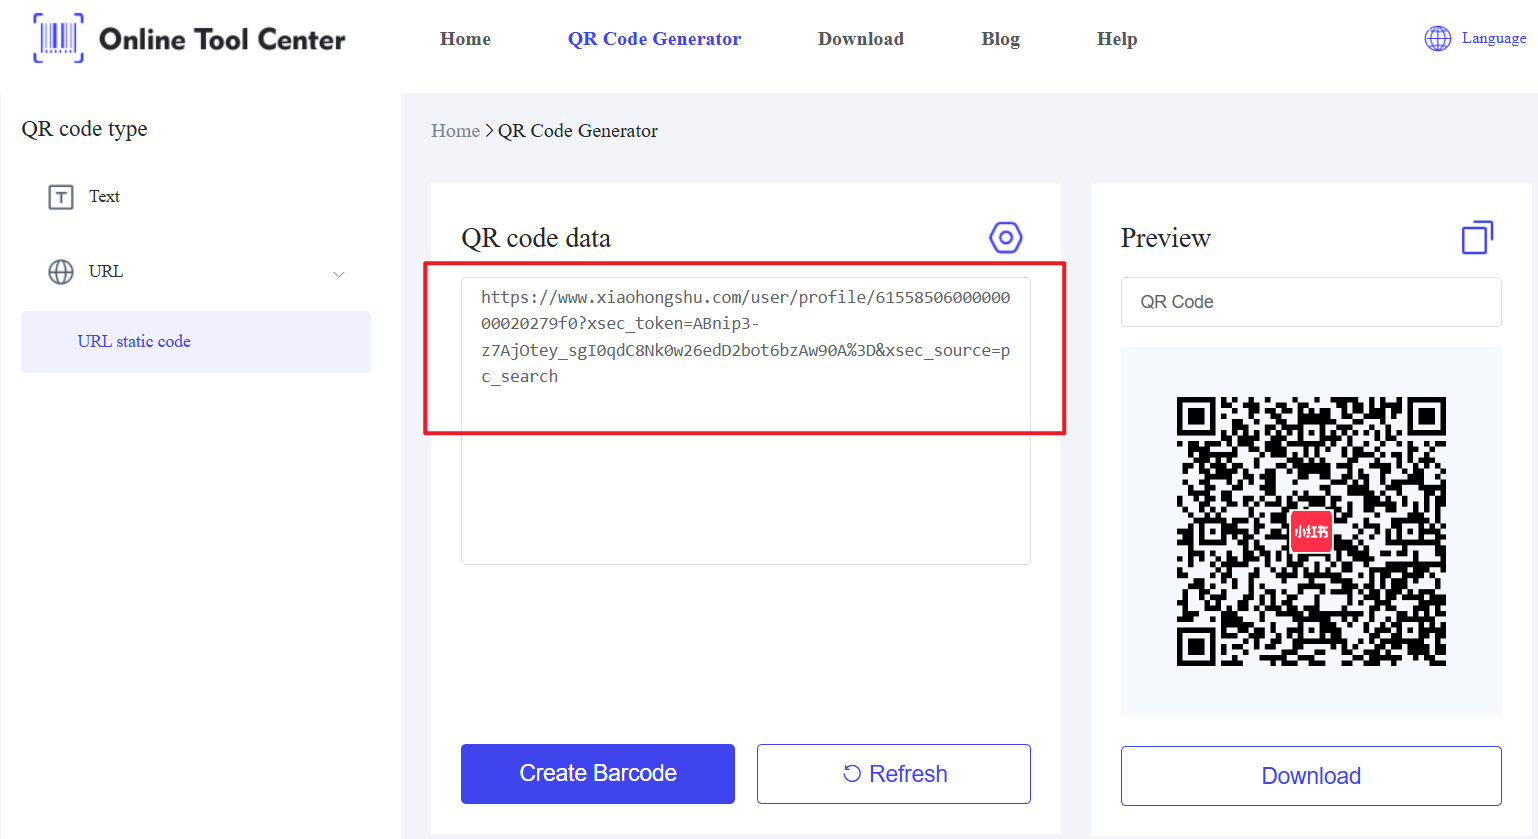Open the Language selector
The height and width of the screenshot is (839, 1538).
pyautogui.click(x=1493, y=39)
